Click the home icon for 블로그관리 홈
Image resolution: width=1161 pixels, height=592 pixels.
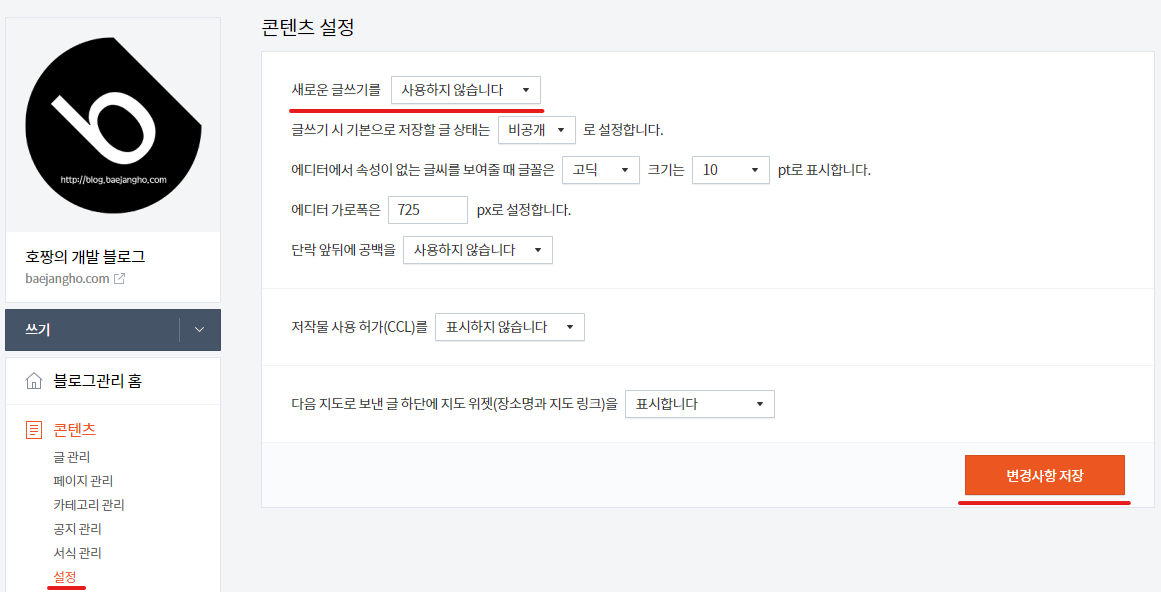(x=34, y=381)
